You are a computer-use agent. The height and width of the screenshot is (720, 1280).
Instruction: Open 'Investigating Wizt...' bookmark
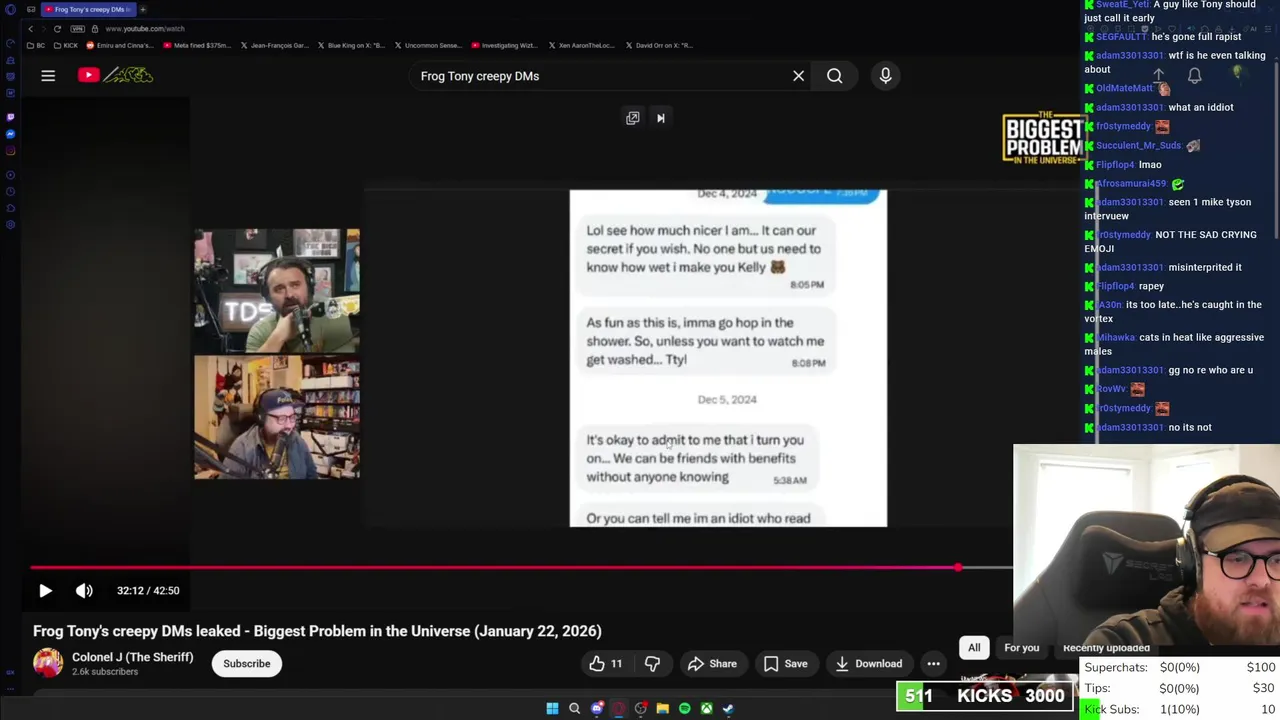[503, 45]
